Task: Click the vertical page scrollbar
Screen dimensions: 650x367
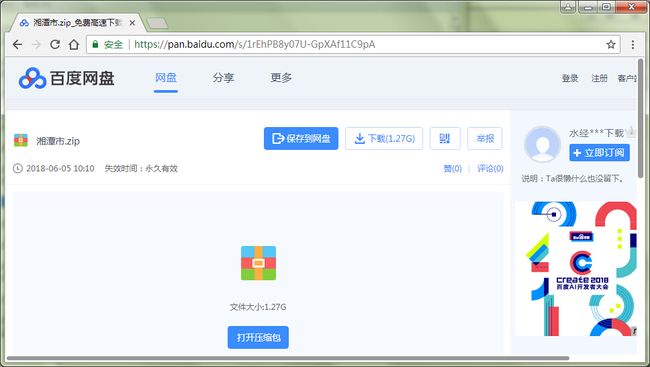Action: click(x=641, y=118)
